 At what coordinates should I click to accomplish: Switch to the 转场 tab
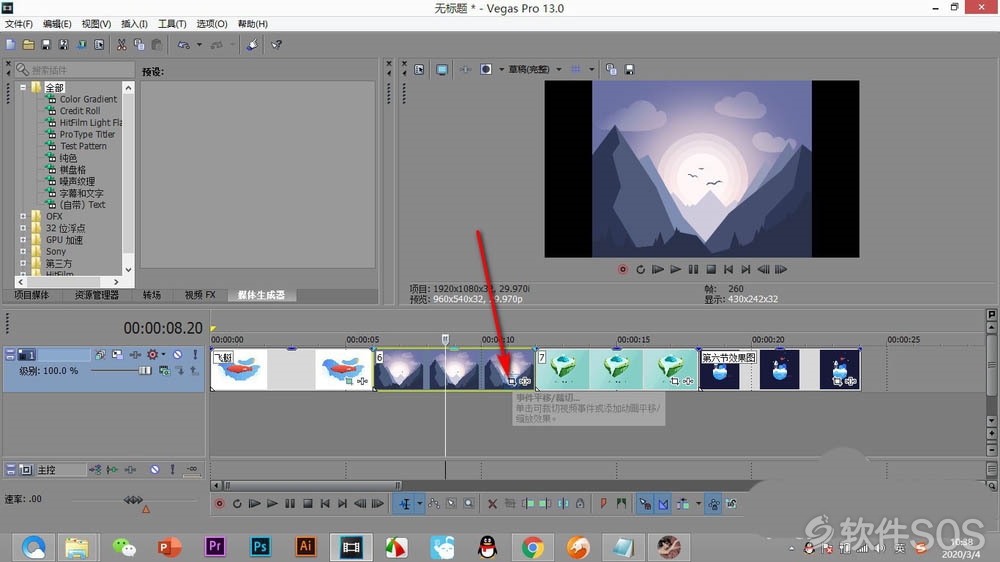coord(152,295)
